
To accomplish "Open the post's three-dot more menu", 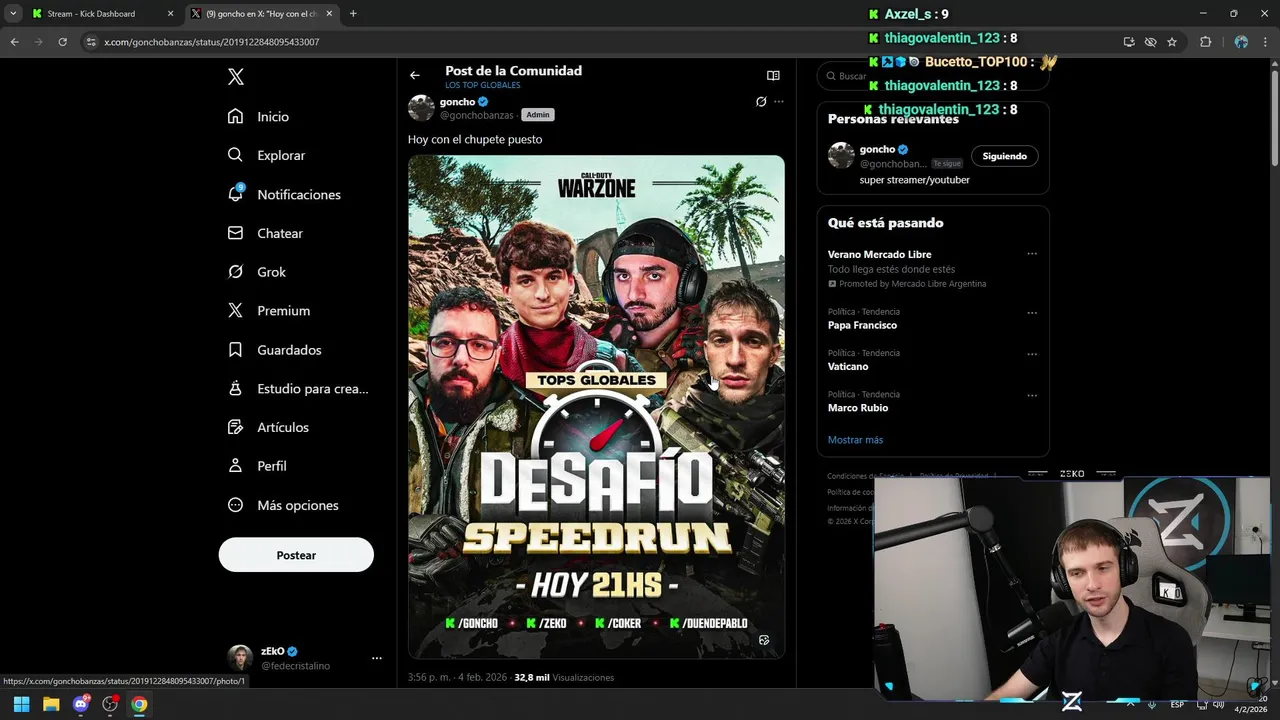I will (779, 102).
